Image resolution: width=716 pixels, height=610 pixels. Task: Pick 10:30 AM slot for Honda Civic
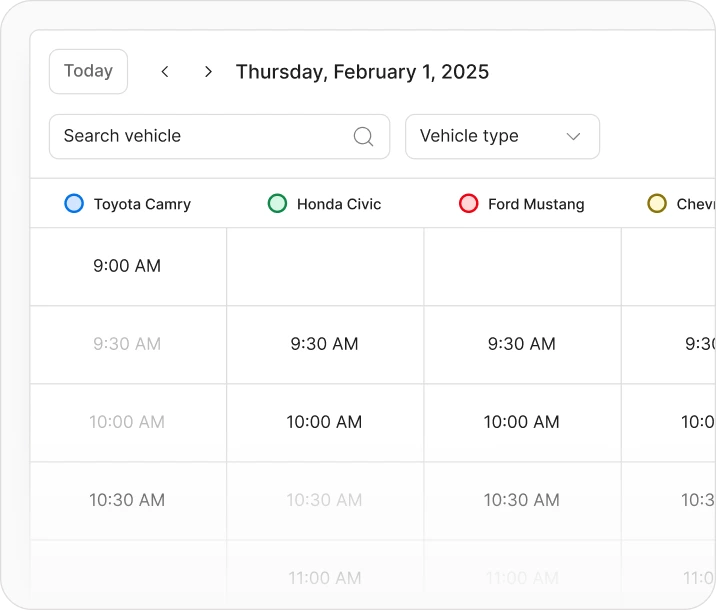coord(325,500)
